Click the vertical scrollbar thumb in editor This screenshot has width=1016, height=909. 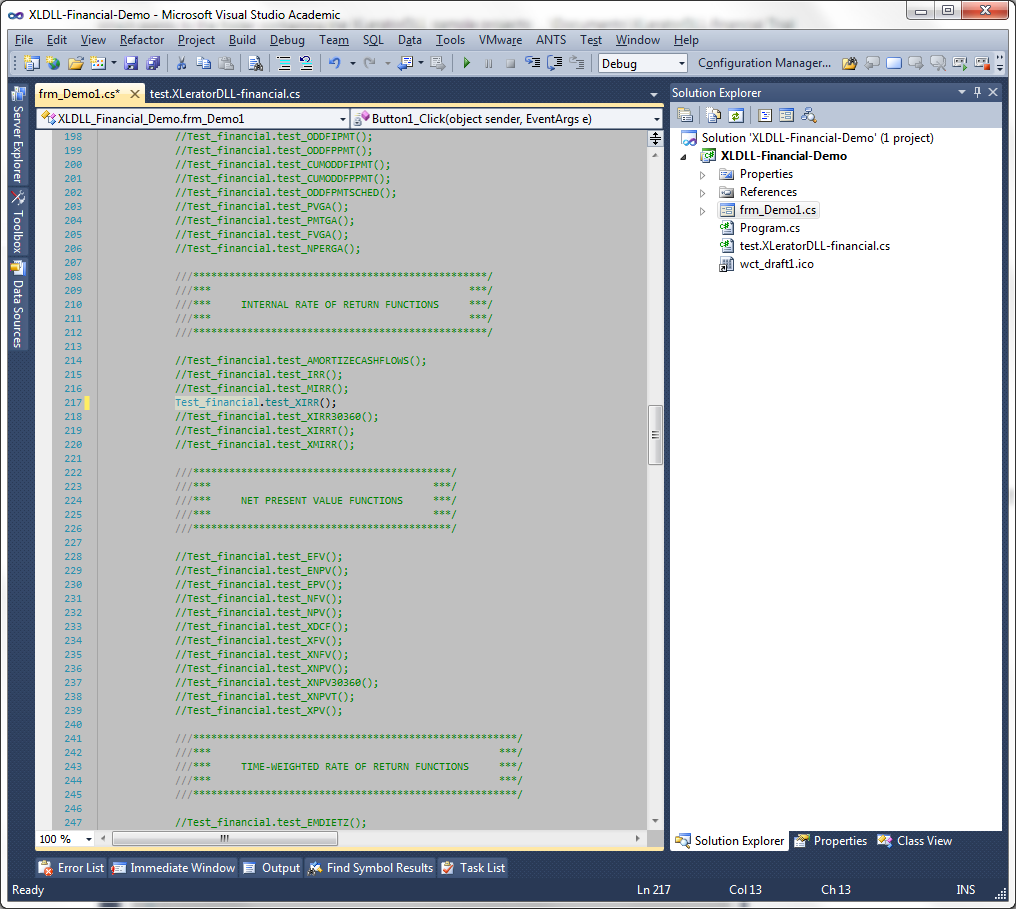tap(655, 435)
